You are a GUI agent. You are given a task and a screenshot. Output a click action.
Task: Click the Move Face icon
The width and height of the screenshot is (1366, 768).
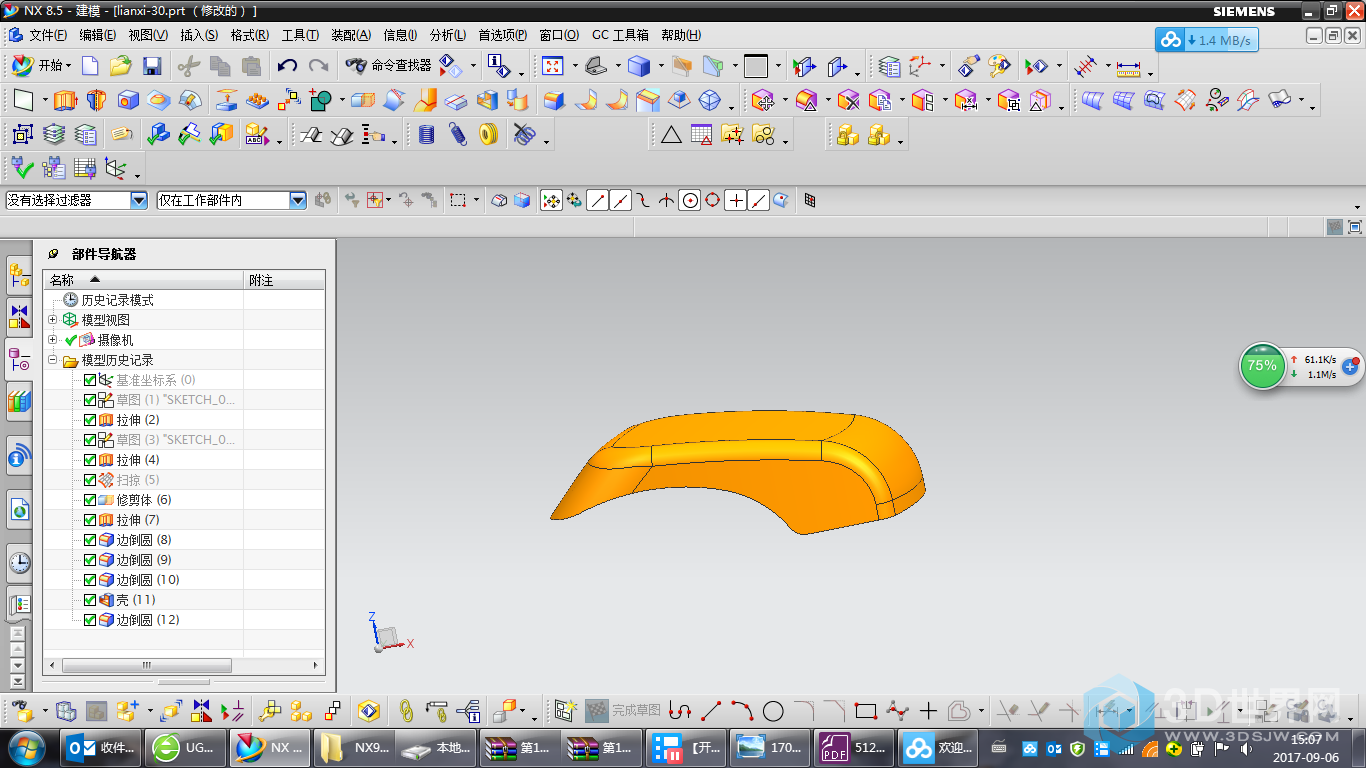763,100
